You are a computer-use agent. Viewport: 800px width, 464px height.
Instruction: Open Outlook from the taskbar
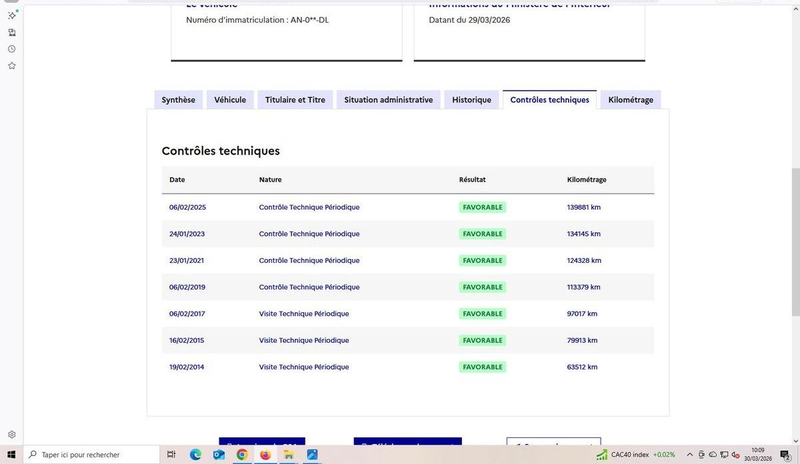tap(219, 455)
